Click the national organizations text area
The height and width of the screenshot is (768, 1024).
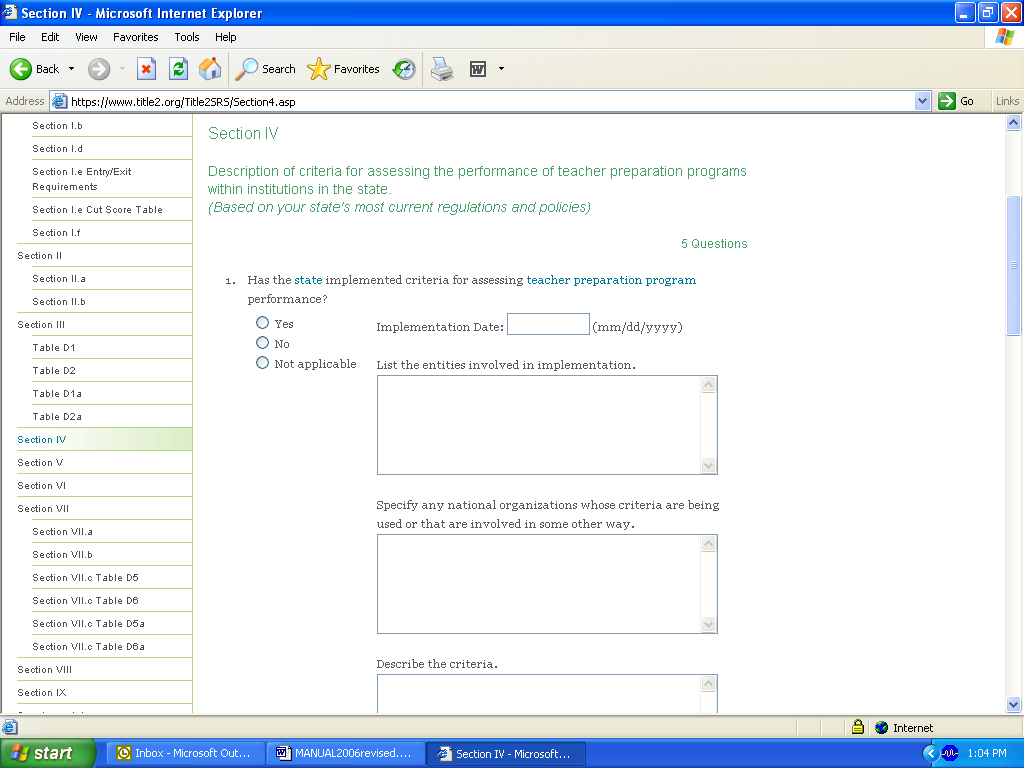[x=547, y=584]
